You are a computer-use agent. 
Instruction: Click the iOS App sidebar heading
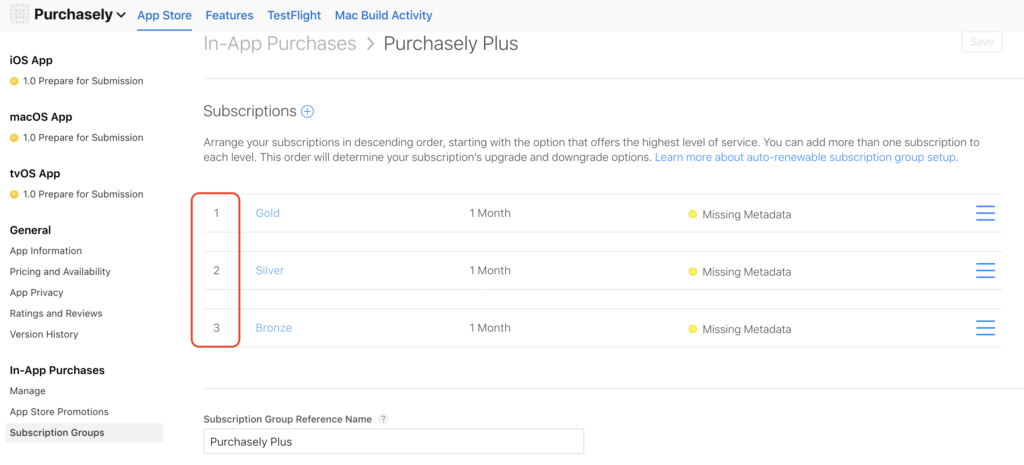(31, 60)
